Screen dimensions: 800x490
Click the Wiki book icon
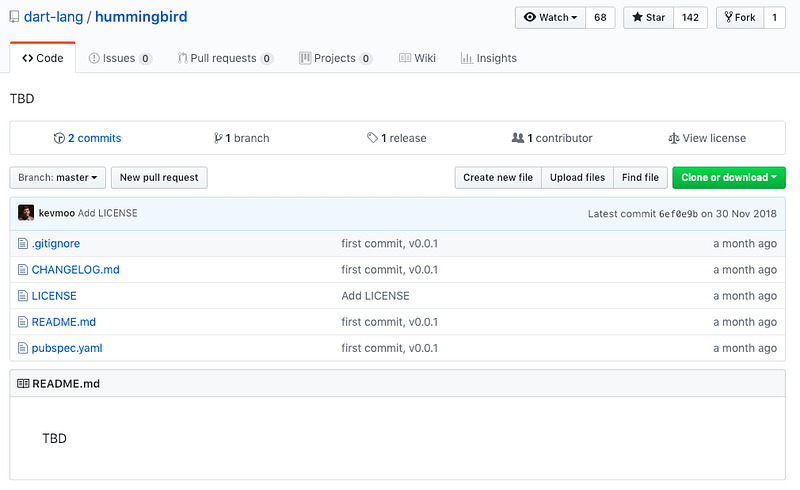pyautogui.click(x=405, y=58)
